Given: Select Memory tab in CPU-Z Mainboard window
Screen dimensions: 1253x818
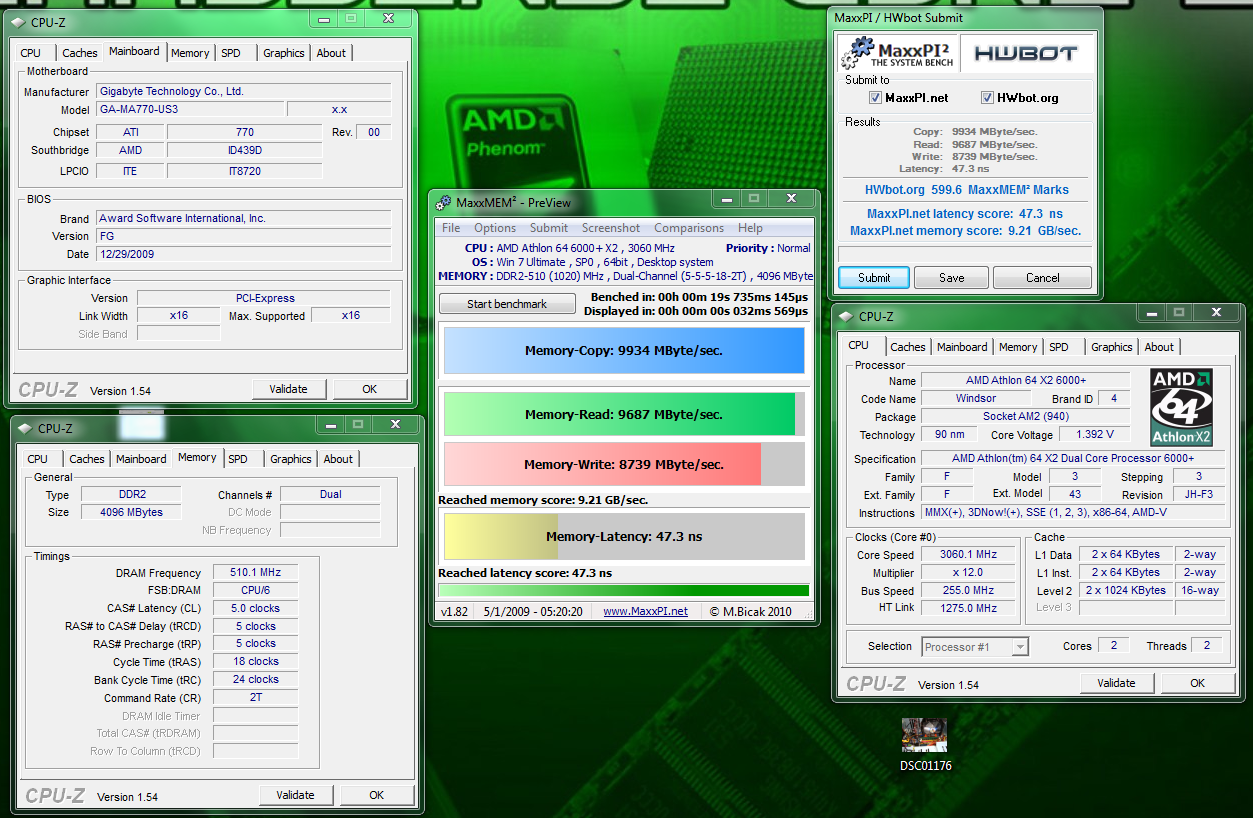Looking at the screenshot, I should tap(190, 53).
